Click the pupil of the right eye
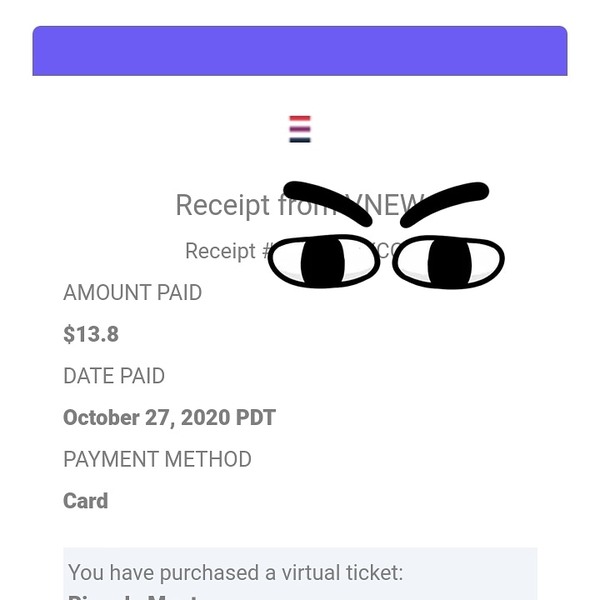 pyautogui.click(x=450, y=263)
